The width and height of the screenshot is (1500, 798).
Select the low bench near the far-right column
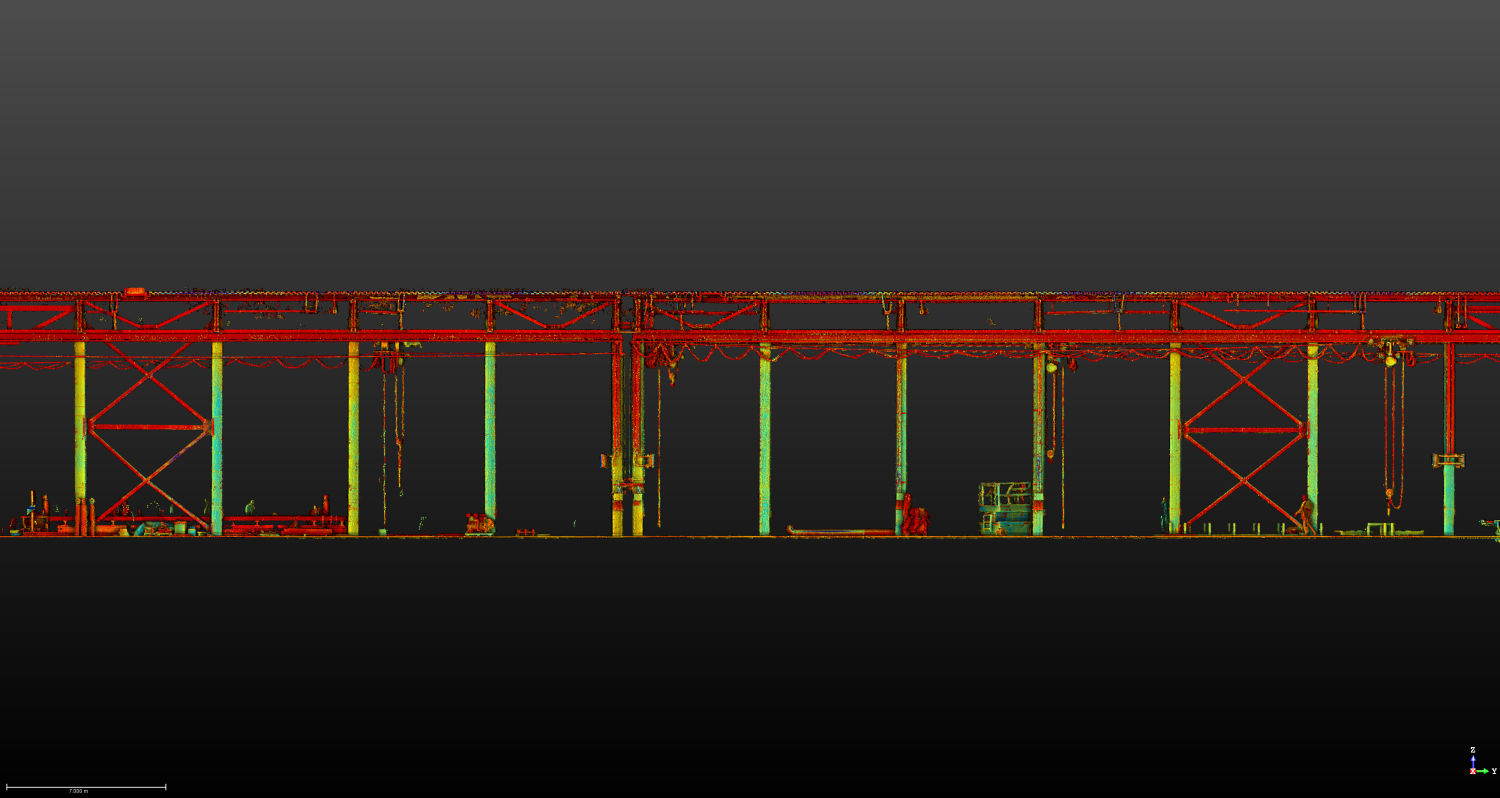pos(1380,527)
